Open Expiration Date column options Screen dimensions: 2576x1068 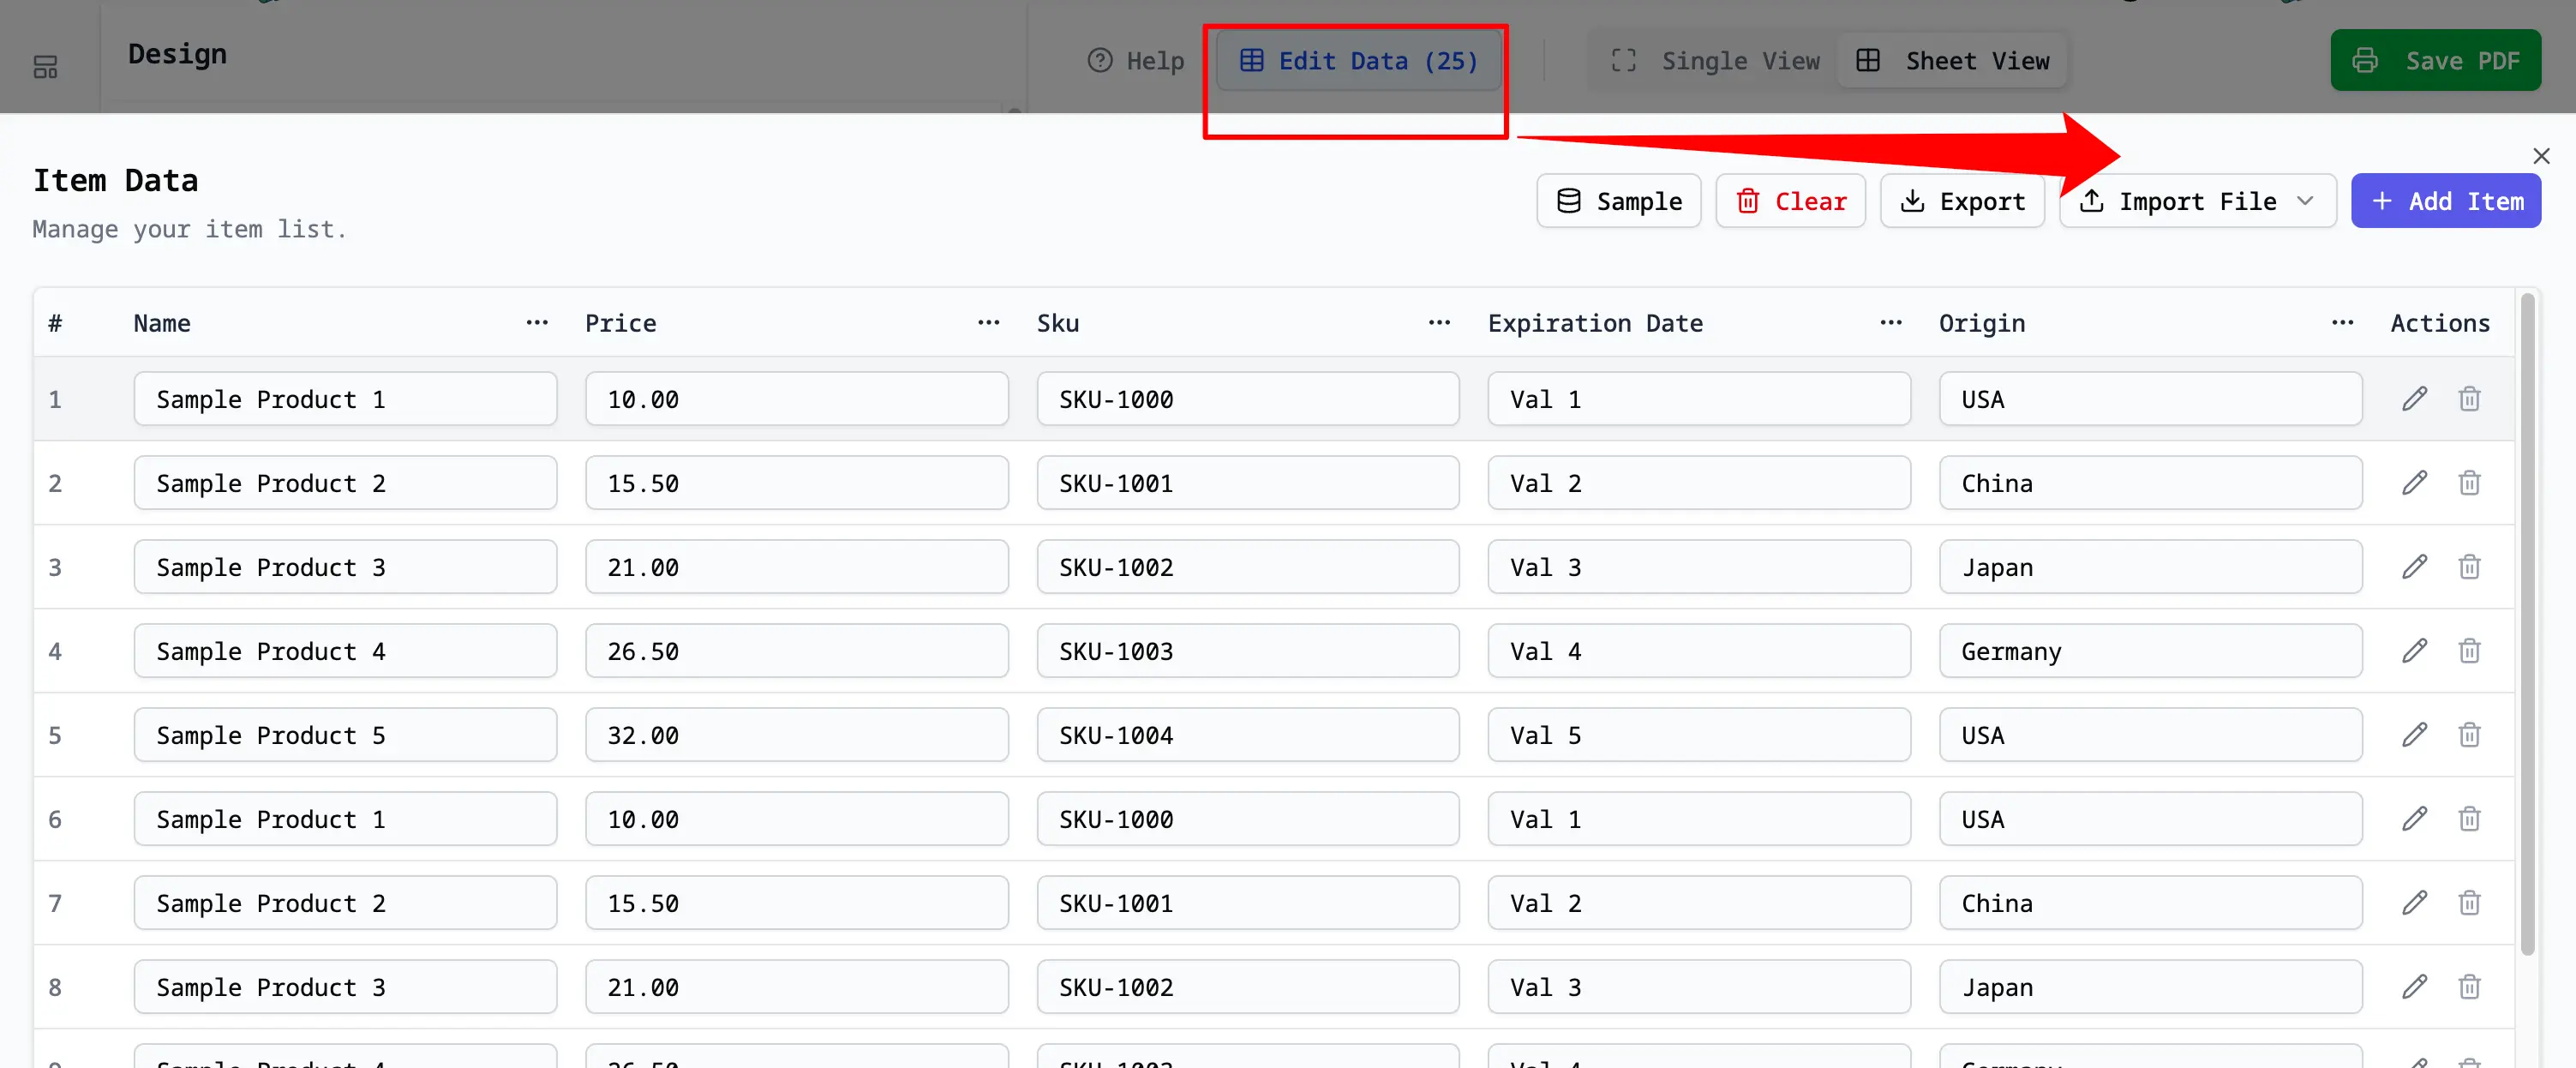[x=1890, y=323]
